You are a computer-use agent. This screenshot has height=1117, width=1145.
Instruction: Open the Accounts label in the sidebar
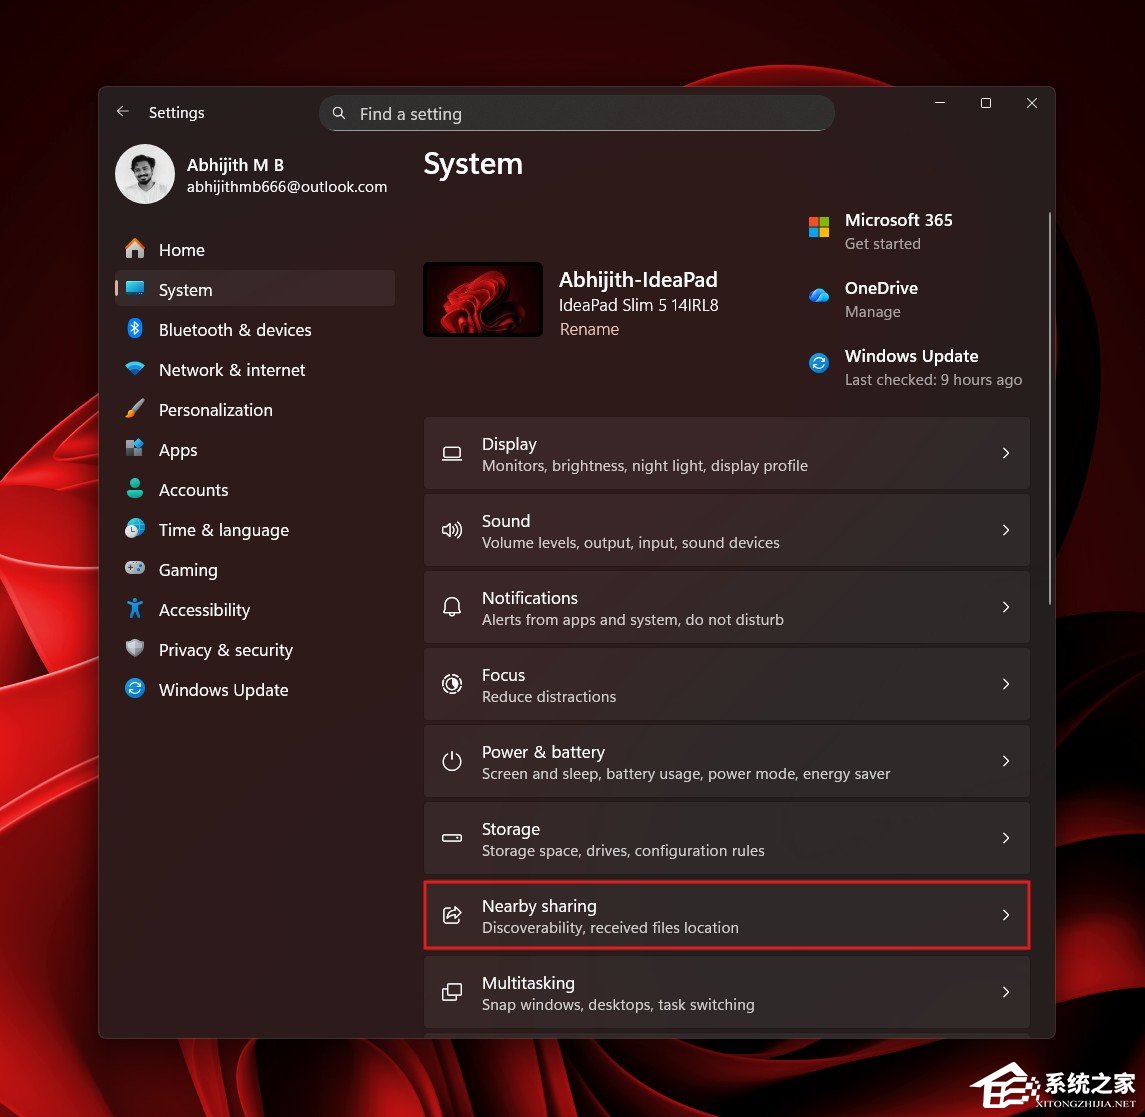click(x=194, y=490)
